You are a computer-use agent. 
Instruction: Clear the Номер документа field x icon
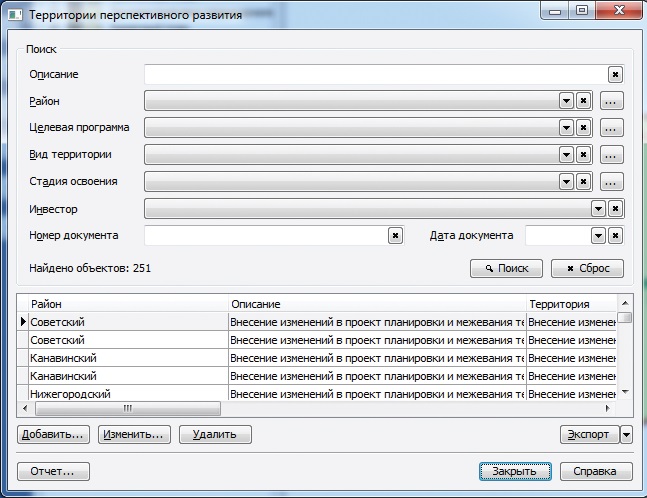pos(395,236)
